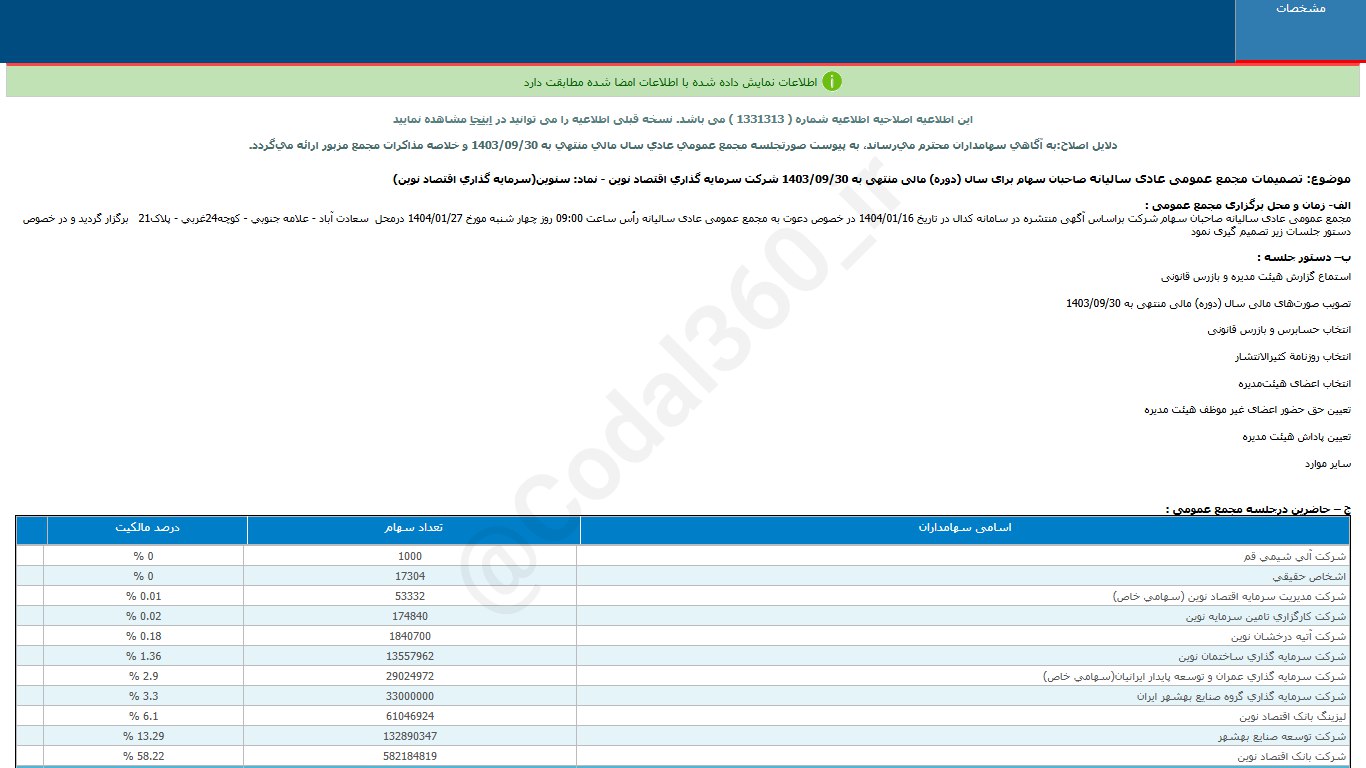The image size is (1366, 768).
Task: Select شرکت سرمایه گذاری ساختمان نوین row
Action: point(1262,656)
